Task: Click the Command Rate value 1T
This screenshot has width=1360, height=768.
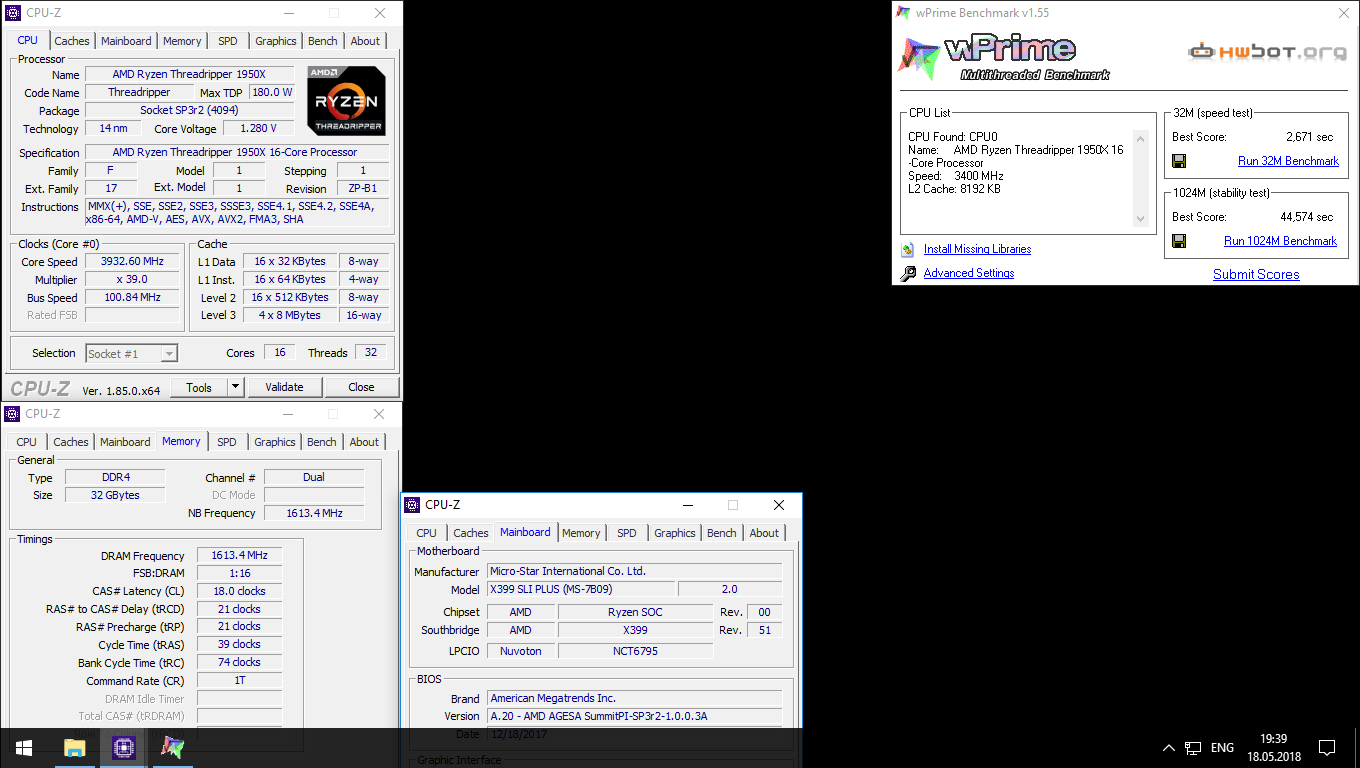Action: pos(239,680)
